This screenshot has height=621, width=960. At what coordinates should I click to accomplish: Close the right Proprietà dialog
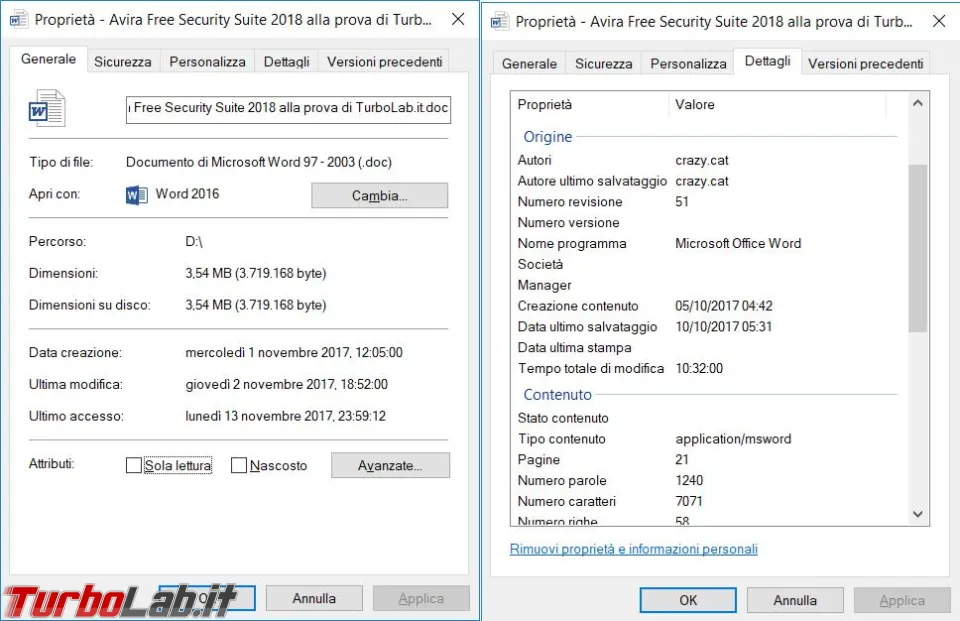(939, 21)
